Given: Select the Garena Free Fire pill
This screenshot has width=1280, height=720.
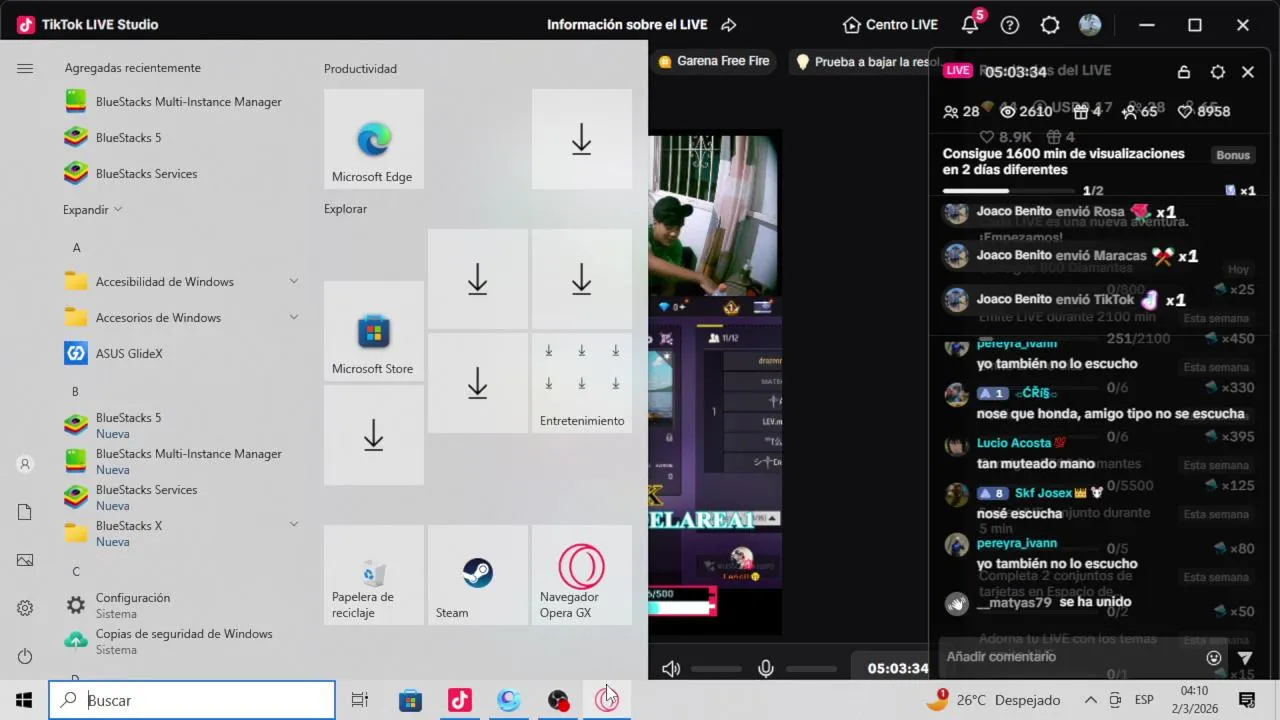Looking at the screenshot, I should tap(714, 61).
